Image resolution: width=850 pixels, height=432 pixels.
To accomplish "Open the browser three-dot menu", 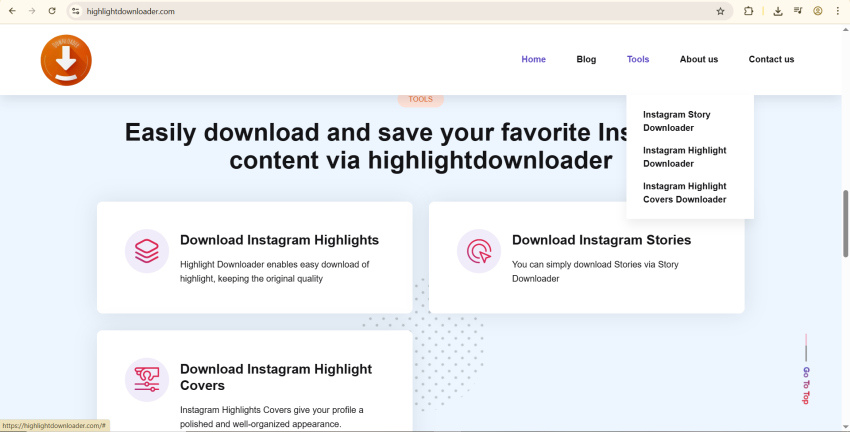I will click(x=838, y=11).
